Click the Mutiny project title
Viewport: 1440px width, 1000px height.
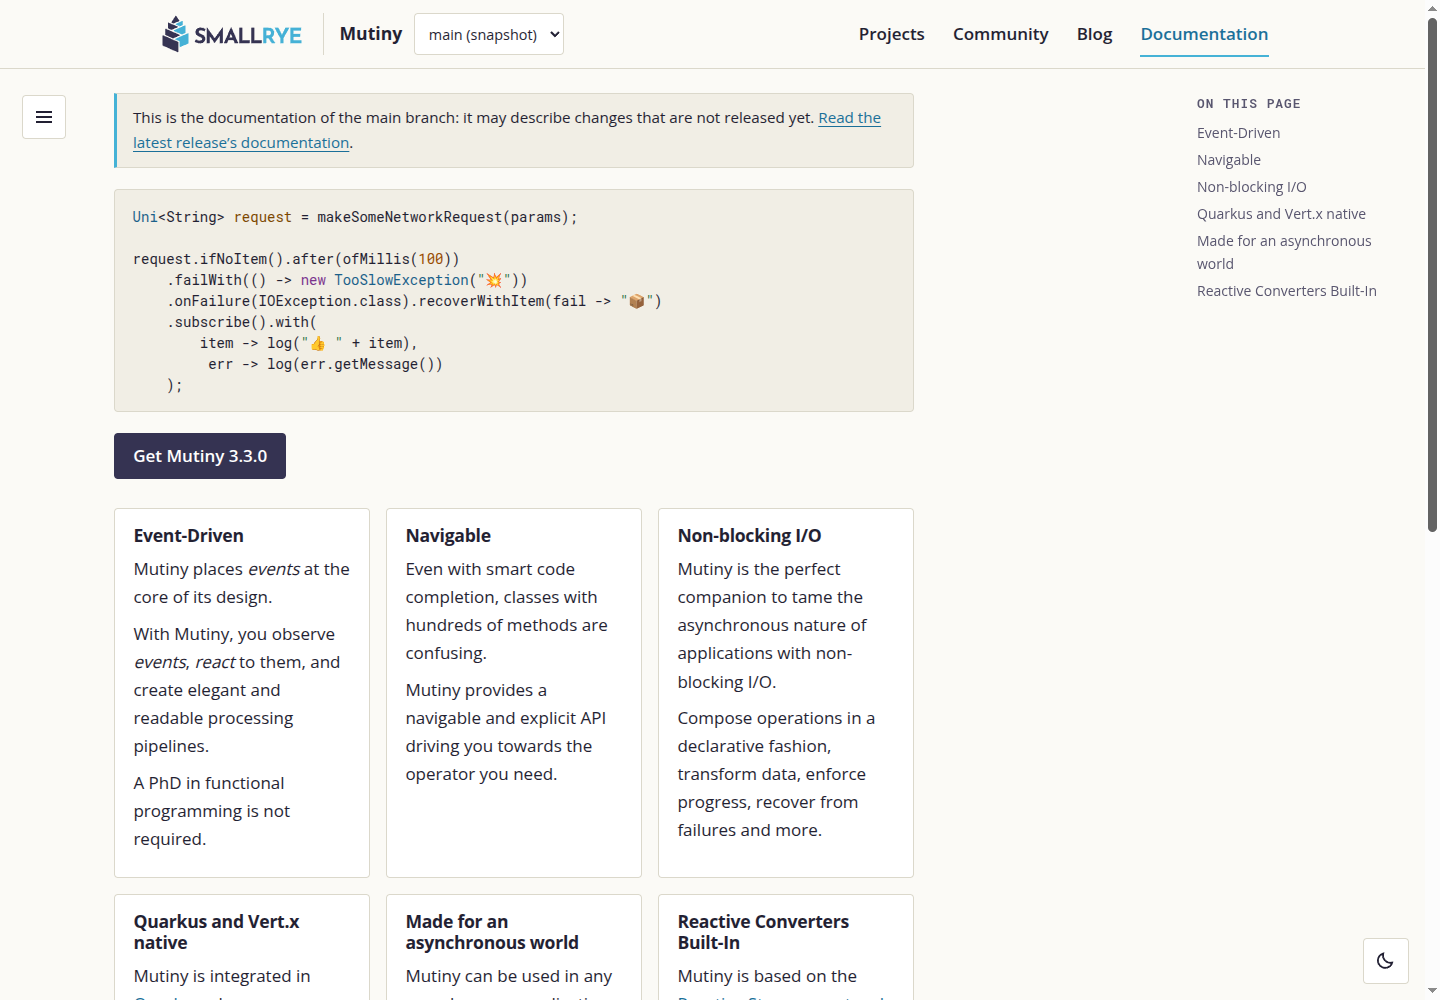pyautogui.click(x=371, y=34)
